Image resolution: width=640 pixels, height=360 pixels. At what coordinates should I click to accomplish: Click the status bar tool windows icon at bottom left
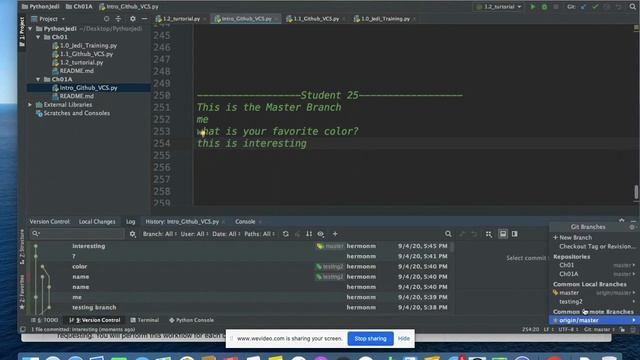click(x=23, y=329)
